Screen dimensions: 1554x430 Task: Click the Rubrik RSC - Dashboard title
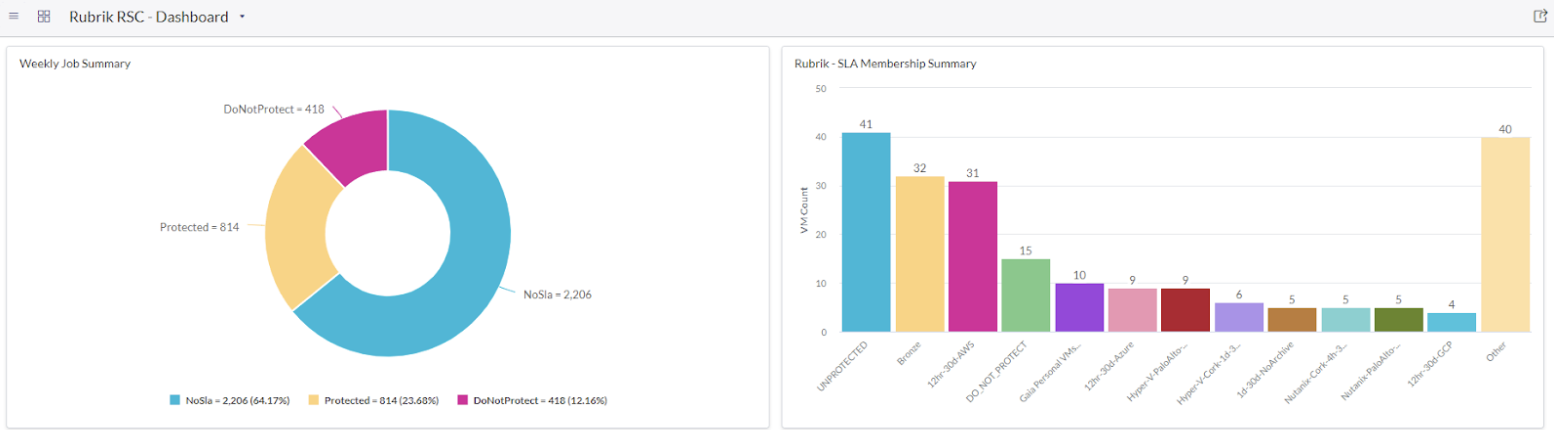[x=149, y=17]
